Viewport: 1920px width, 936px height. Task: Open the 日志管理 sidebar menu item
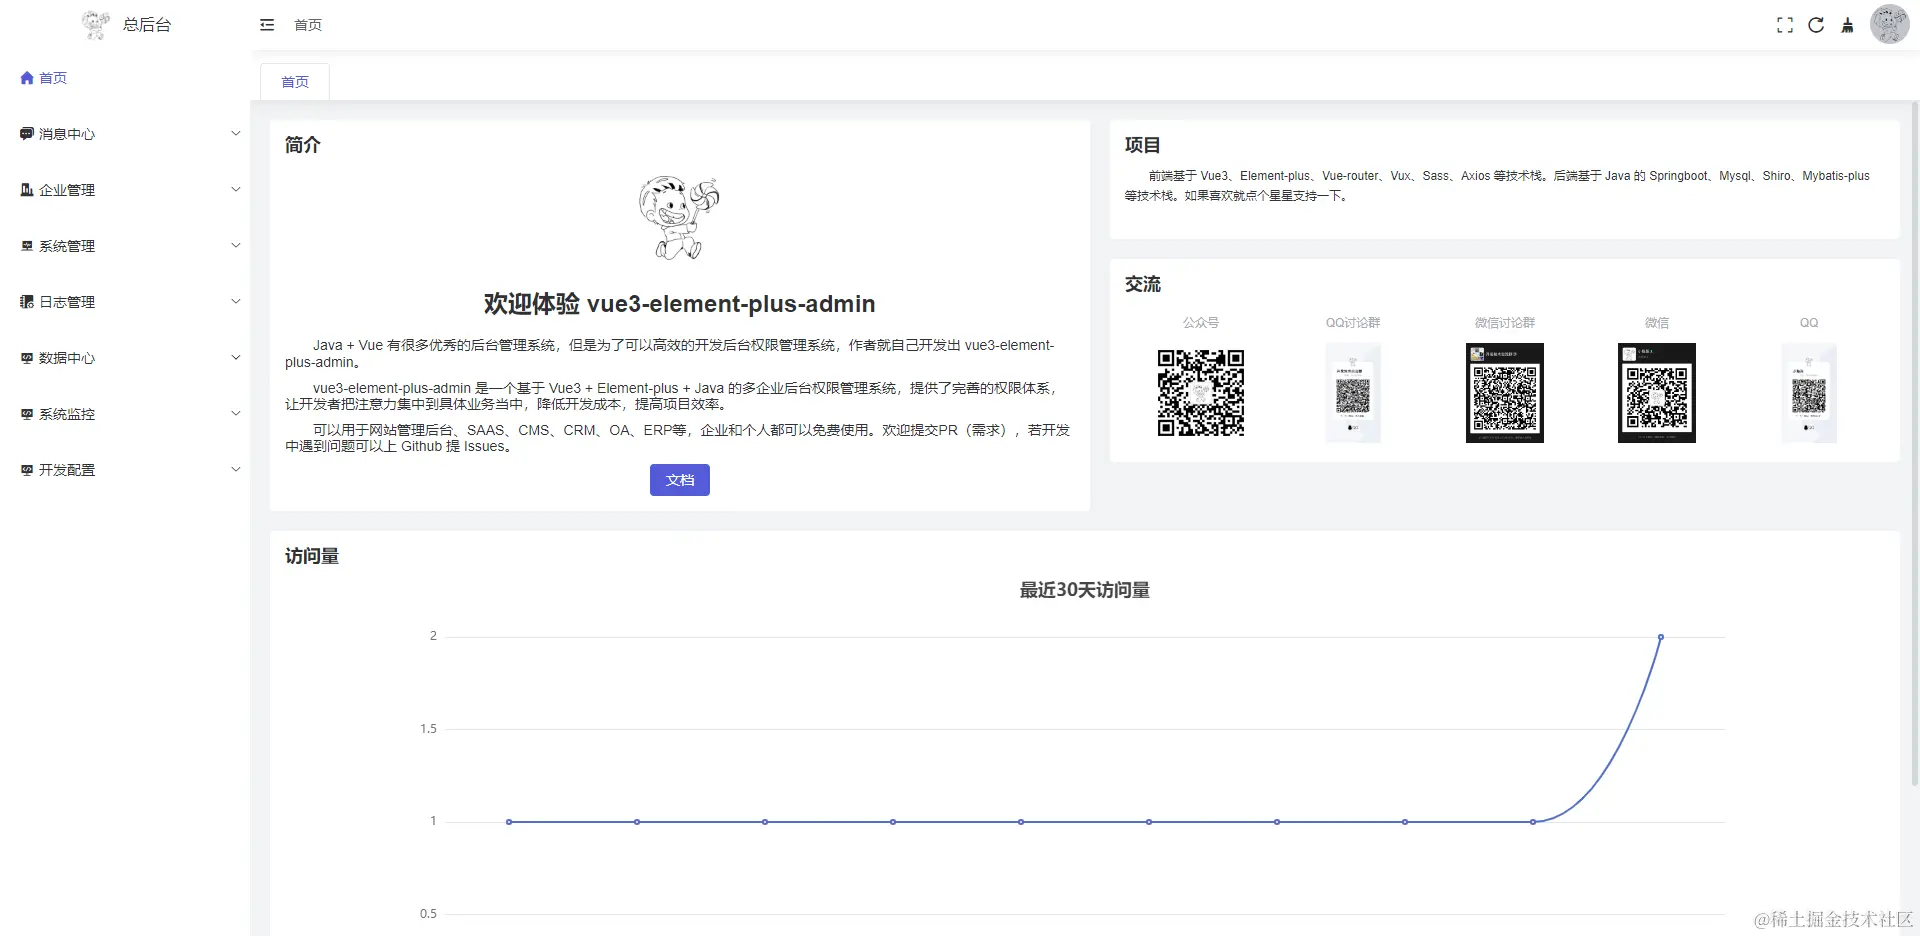tap(125, 302)
